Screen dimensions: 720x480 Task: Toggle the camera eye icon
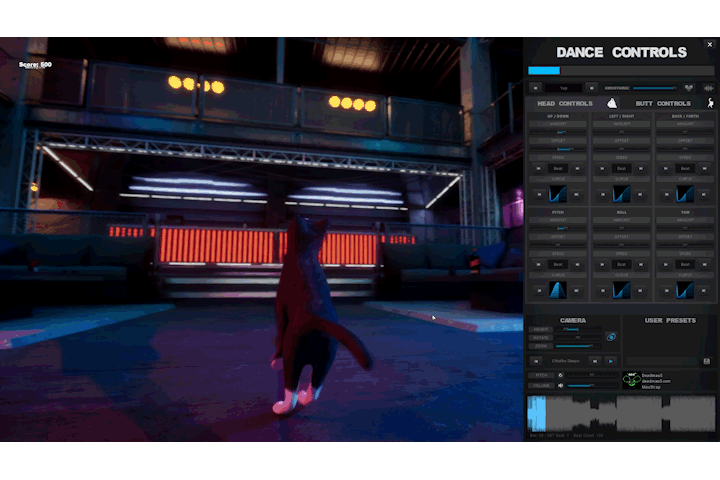point(611,337)
